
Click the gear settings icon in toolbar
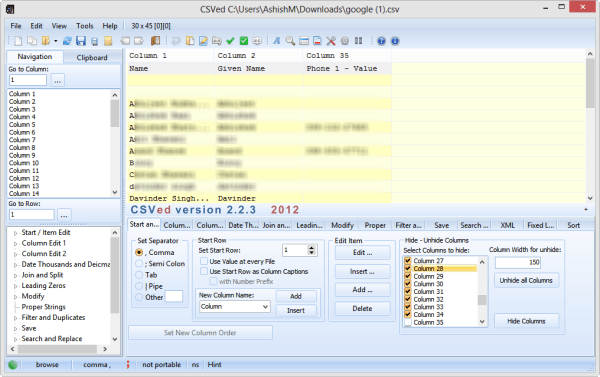pyautogui.click(x=345, y=41)
